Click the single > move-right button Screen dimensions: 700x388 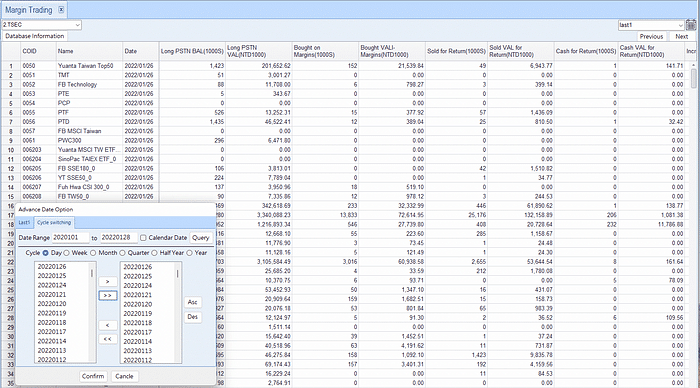tap(108, 281)
